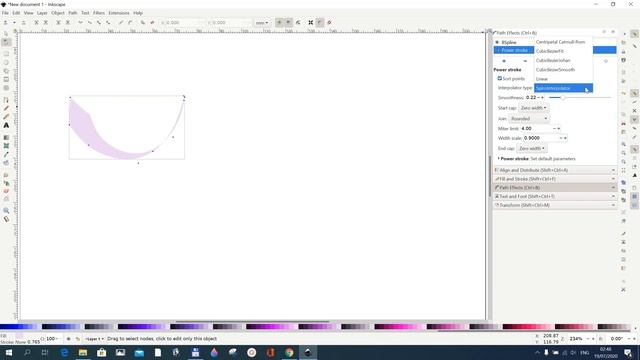Select the Measure tool
This screenshot has height=360, width=640.
point(6,219)
